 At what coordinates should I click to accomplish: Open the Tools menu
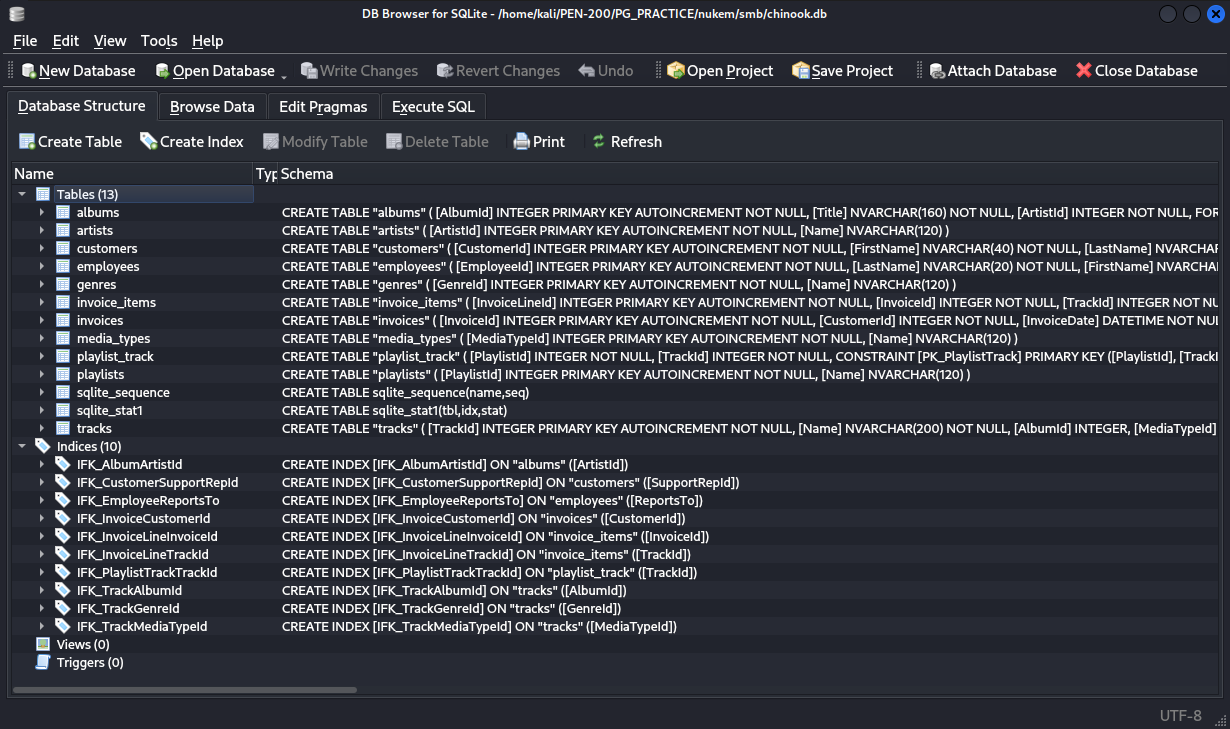click(159, 41)
